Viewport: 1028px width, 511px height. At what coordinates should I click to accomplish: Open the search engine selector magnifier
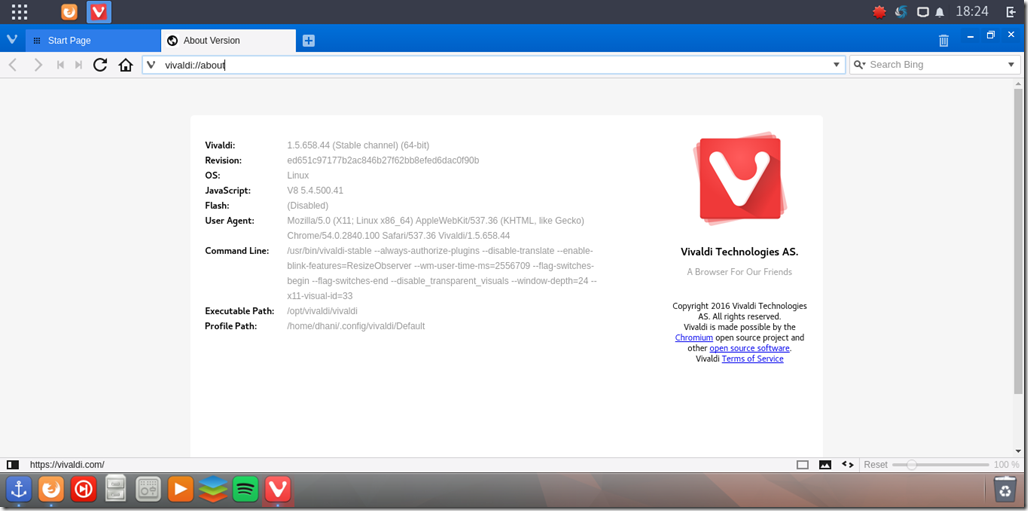(x=860, y=65)
